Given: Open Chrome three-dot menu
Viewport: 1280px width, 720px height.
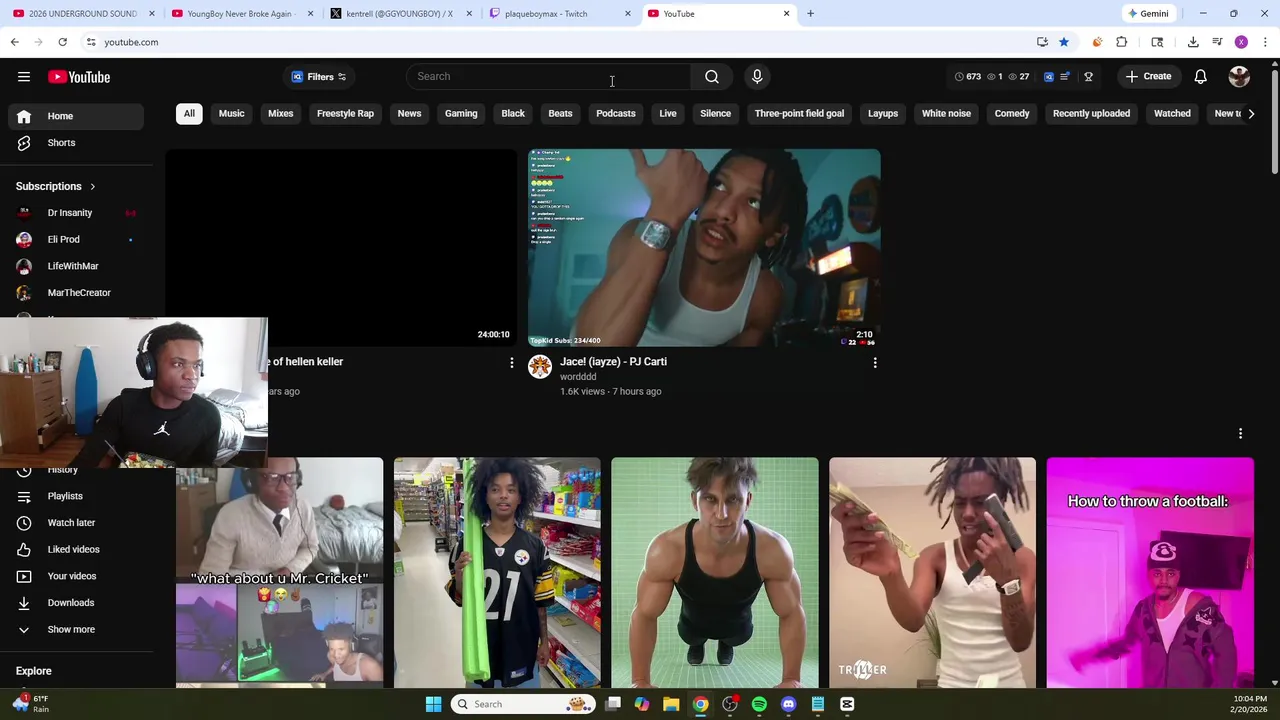Looking at the screenshot, I should [x=1265, y=42].
